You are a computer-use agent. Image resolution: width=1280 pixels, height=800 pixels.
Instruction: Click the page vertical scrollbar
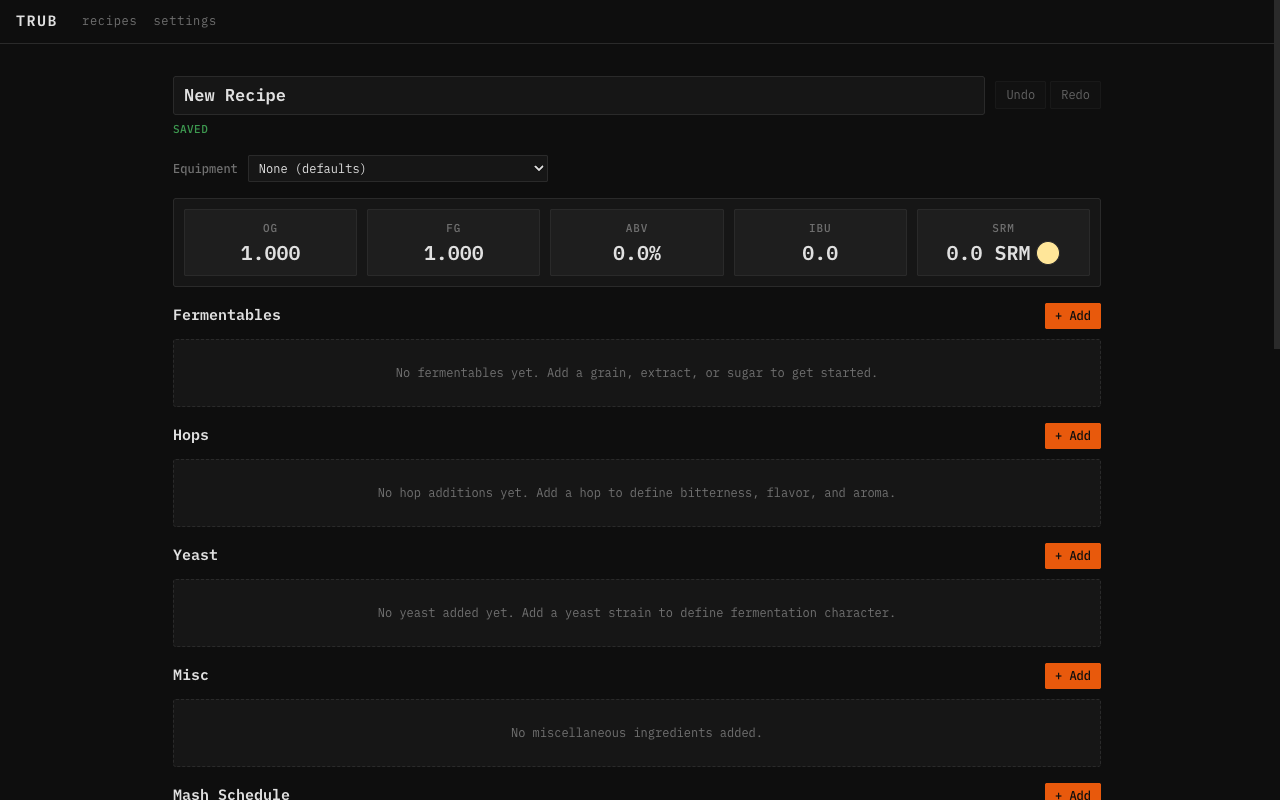1277,175
